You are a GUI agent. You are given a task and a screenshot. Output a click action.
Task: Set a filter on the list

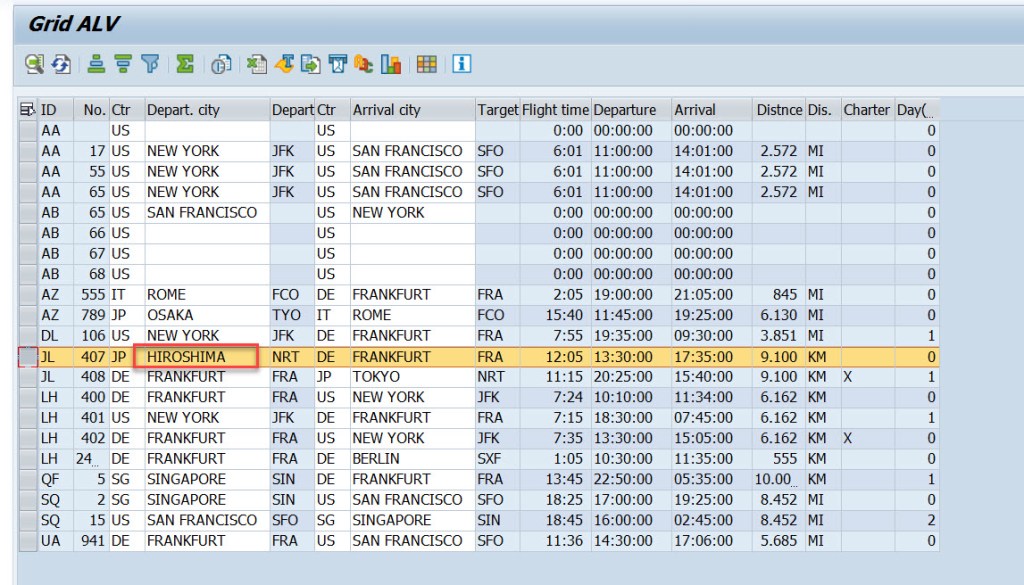pyautogui.click(x=149, y=64)
